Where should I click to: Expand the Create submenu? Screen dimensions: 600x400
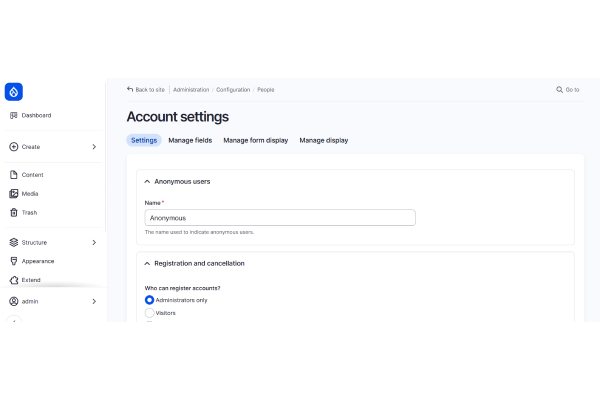[94, 147]
